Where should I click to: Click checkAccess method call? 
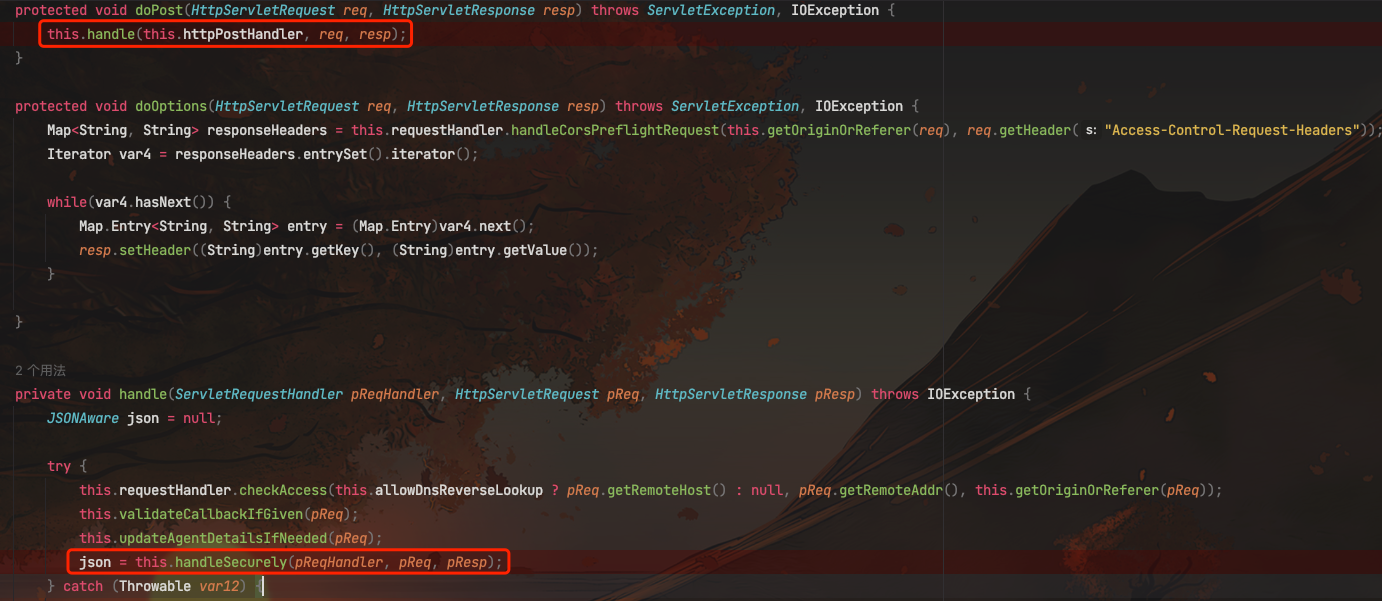click(283, 490)
